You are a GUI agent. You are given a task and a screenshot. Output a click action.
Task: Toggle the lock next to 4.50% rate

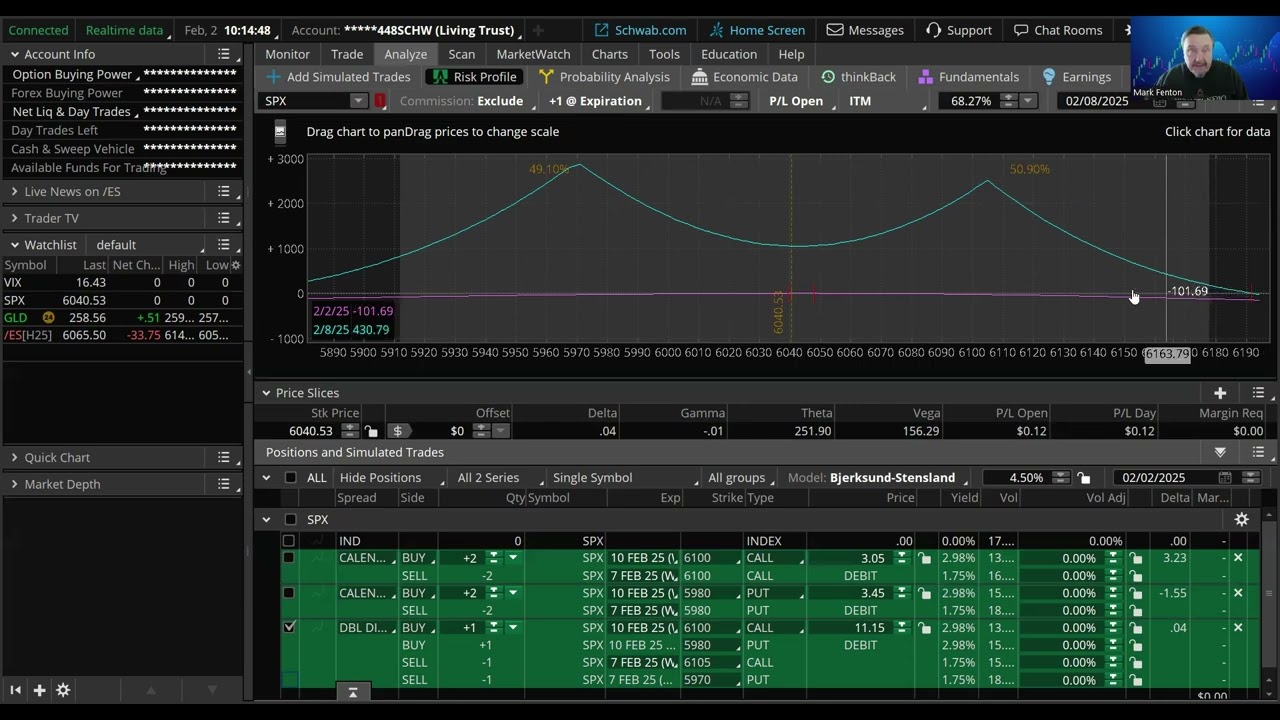(x=1084, y=478)
